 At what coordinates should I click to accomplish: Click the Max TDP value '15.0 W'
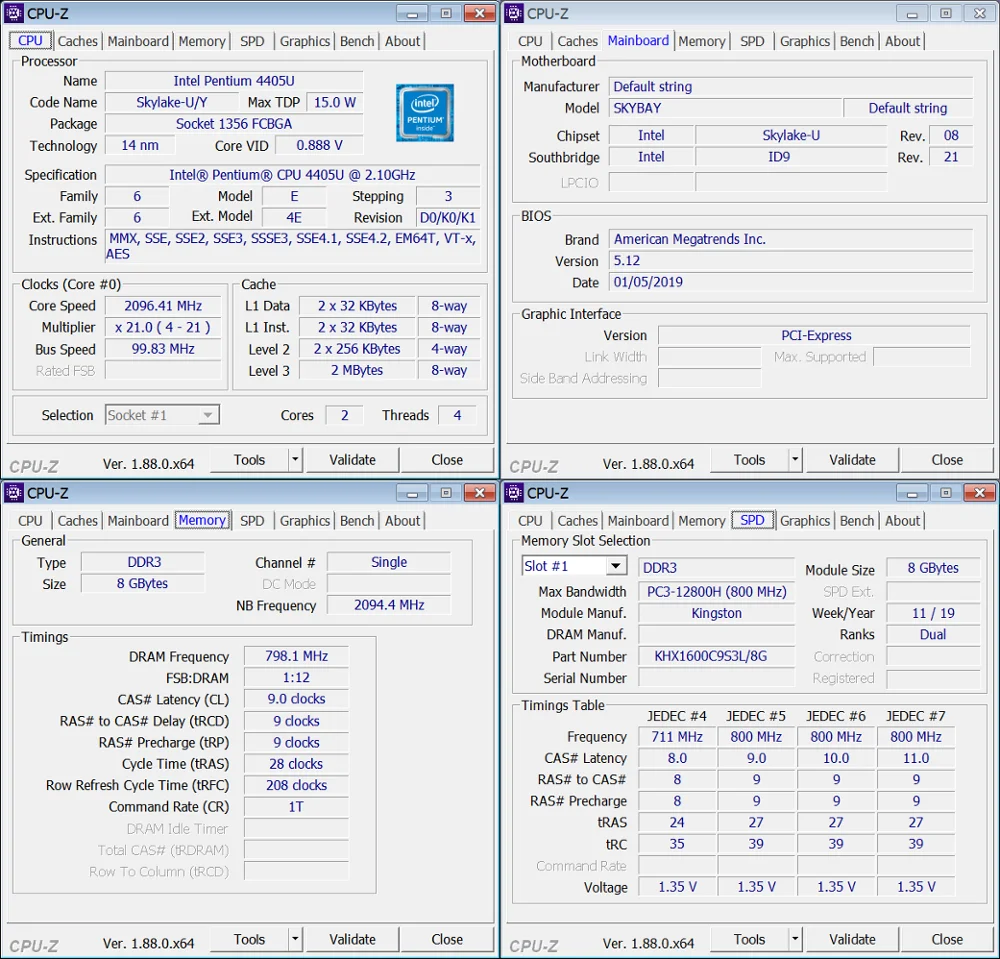[x=335, y=102]
